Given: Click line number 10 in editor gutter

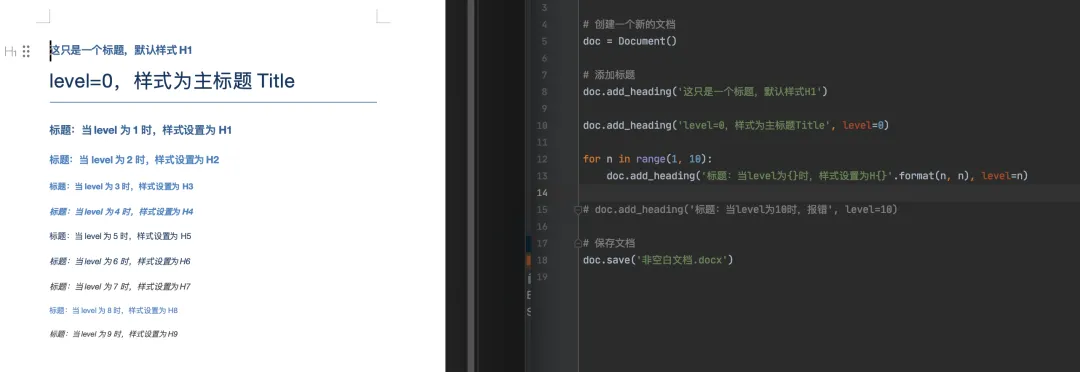Looking at the screenshot, I should [x=541, y=125].
